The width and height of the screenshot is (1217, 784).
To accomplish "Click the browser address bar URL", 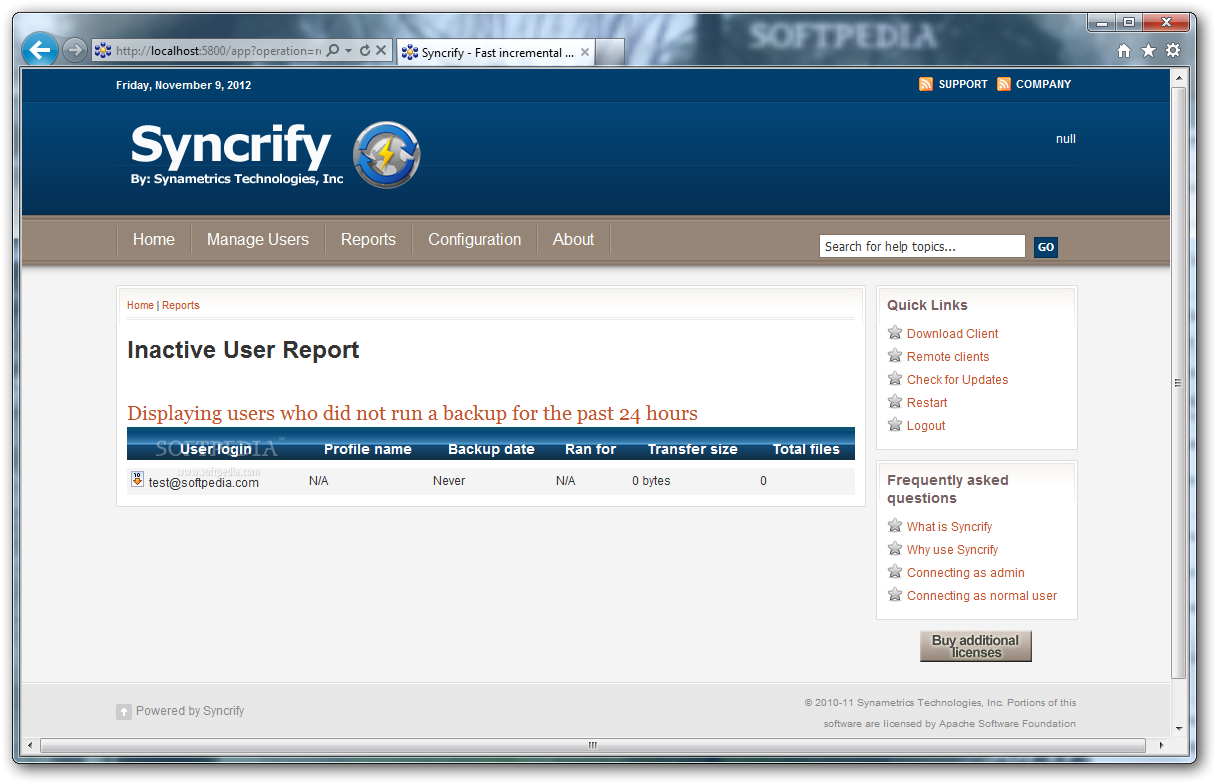I will pyautogui.click(x=218, y=50).
